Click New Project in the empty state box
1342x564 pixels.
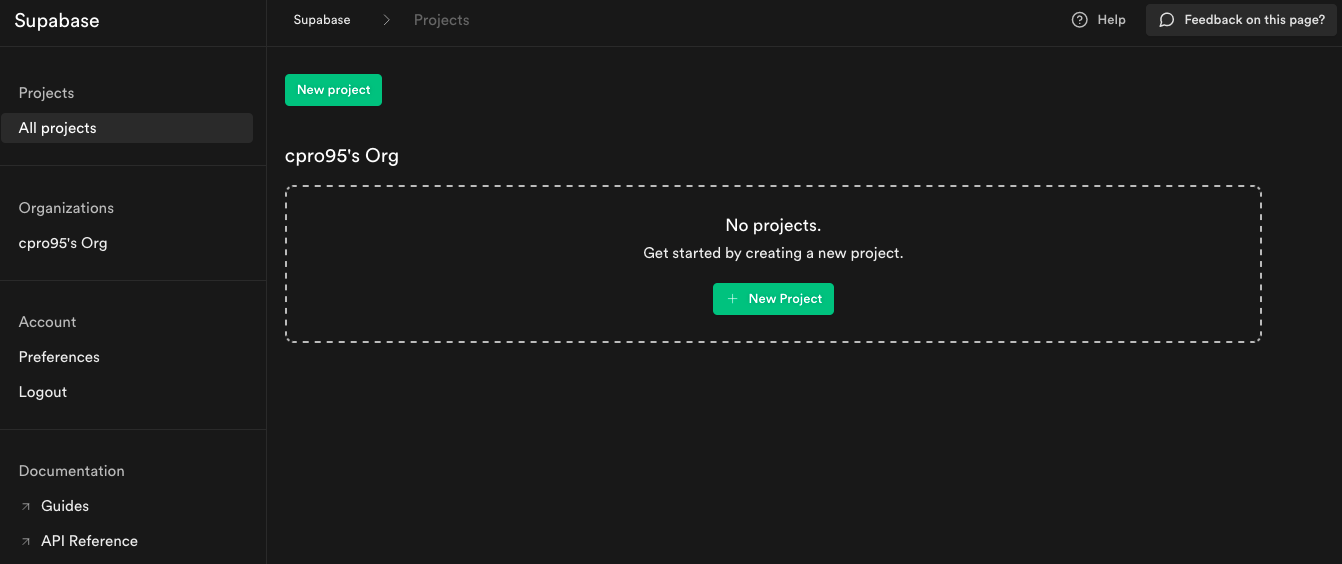point(773,299)
